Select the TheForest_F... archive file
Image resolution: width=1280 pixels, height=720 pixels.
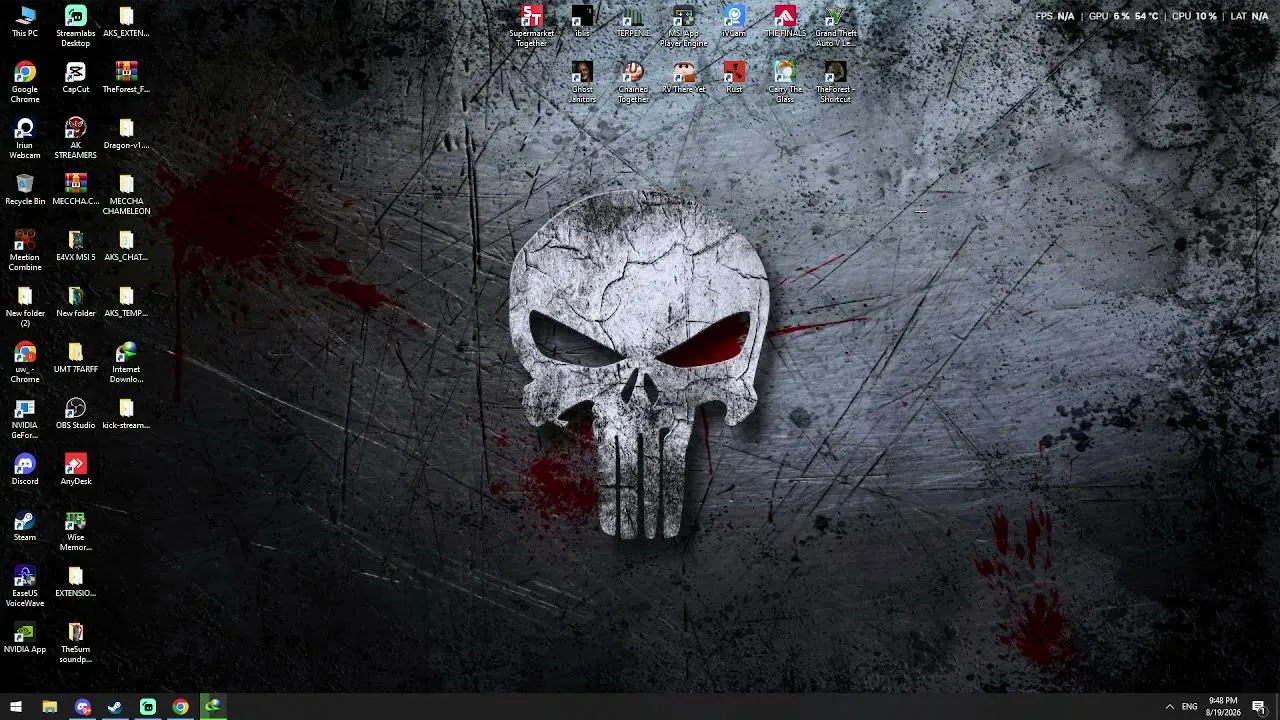[x=126, y=78]
